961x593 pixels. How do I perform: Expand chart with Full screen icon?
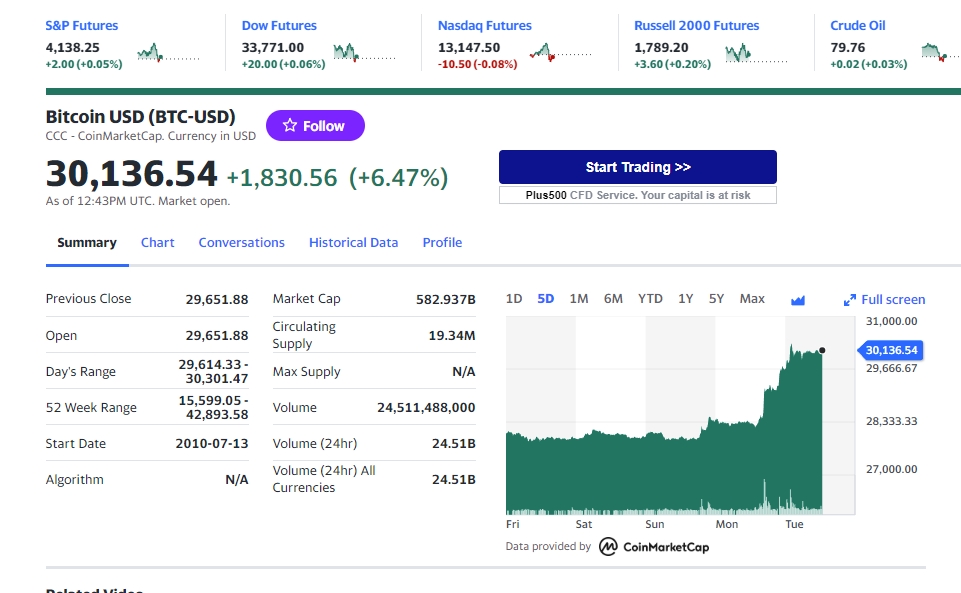coord(885,300)
